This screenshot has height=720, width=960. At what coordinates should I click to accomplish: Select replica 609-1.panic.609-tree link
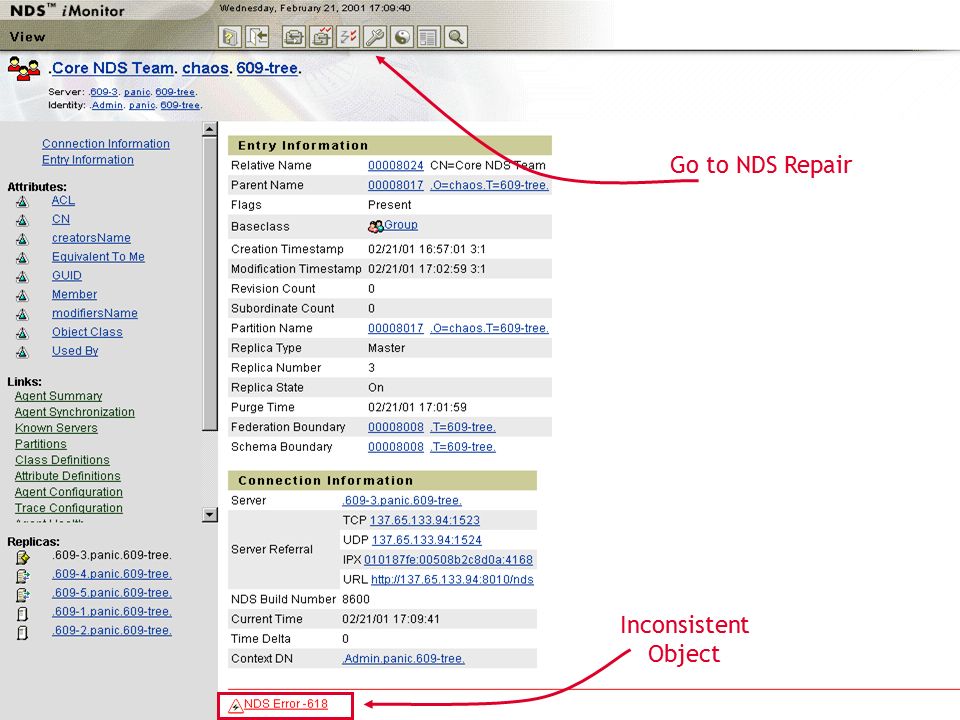coord(111,611)
